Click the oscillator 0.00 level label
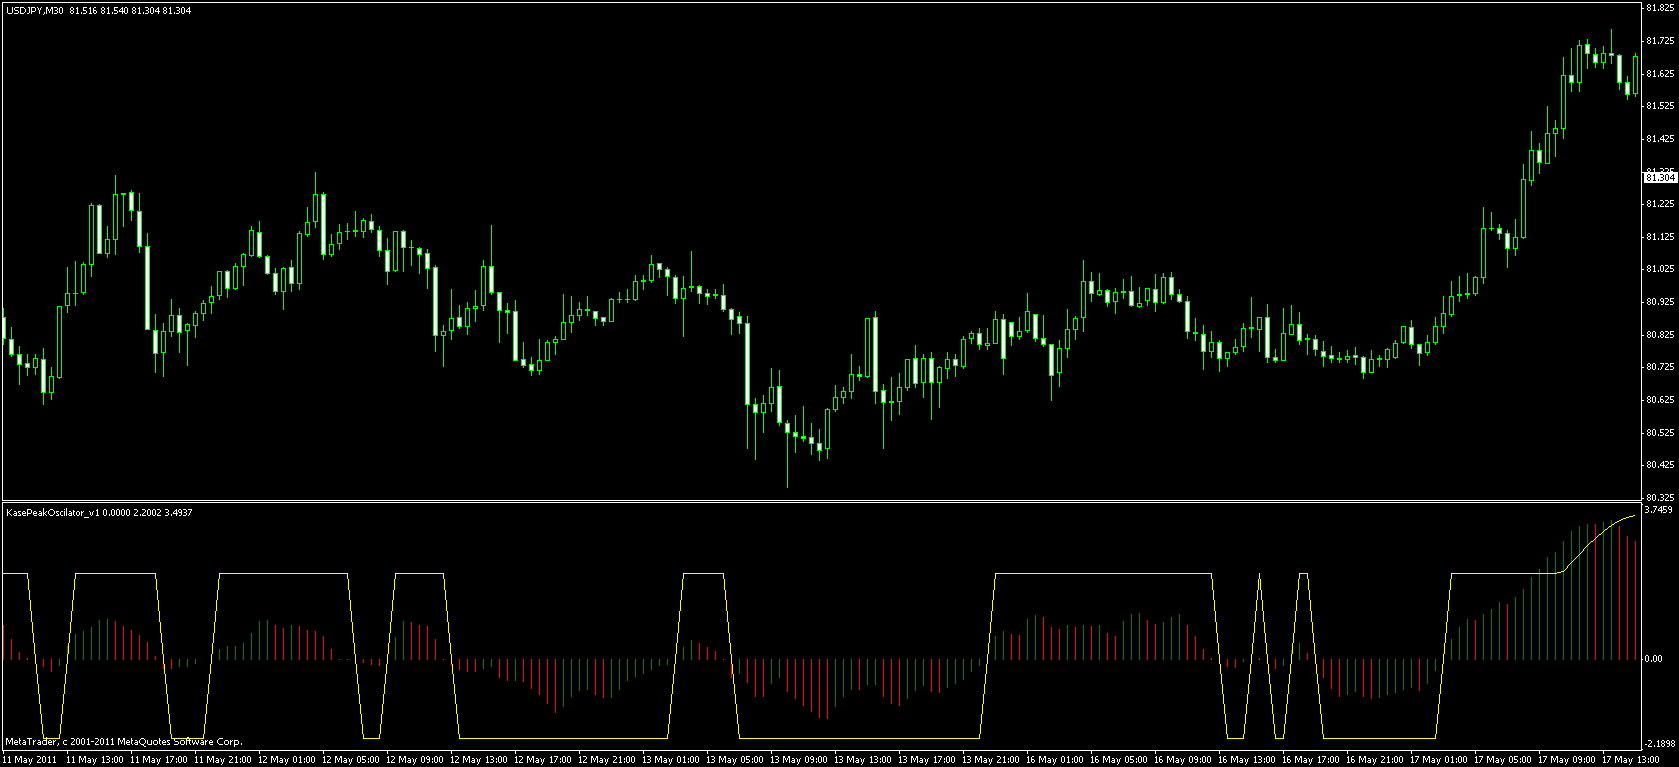Screen dimensions: 1679x767 1655,659
